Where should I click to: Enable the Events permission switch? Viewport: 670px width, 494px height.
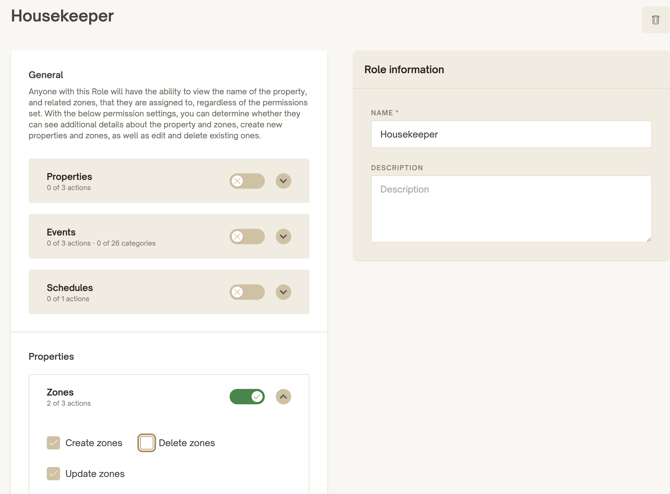coord(247,236)
